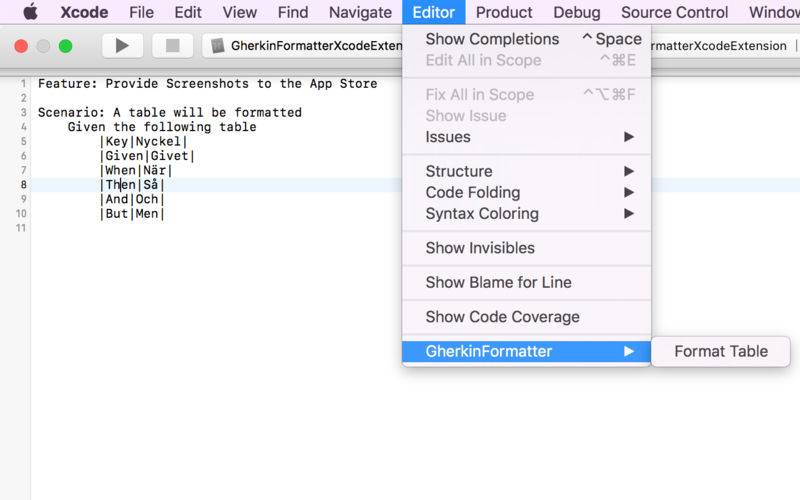Click the line 'Feature: Provide Screenshots to the App Store'
Viewport: 800px width, 500px height.
[x=208, y=84]
